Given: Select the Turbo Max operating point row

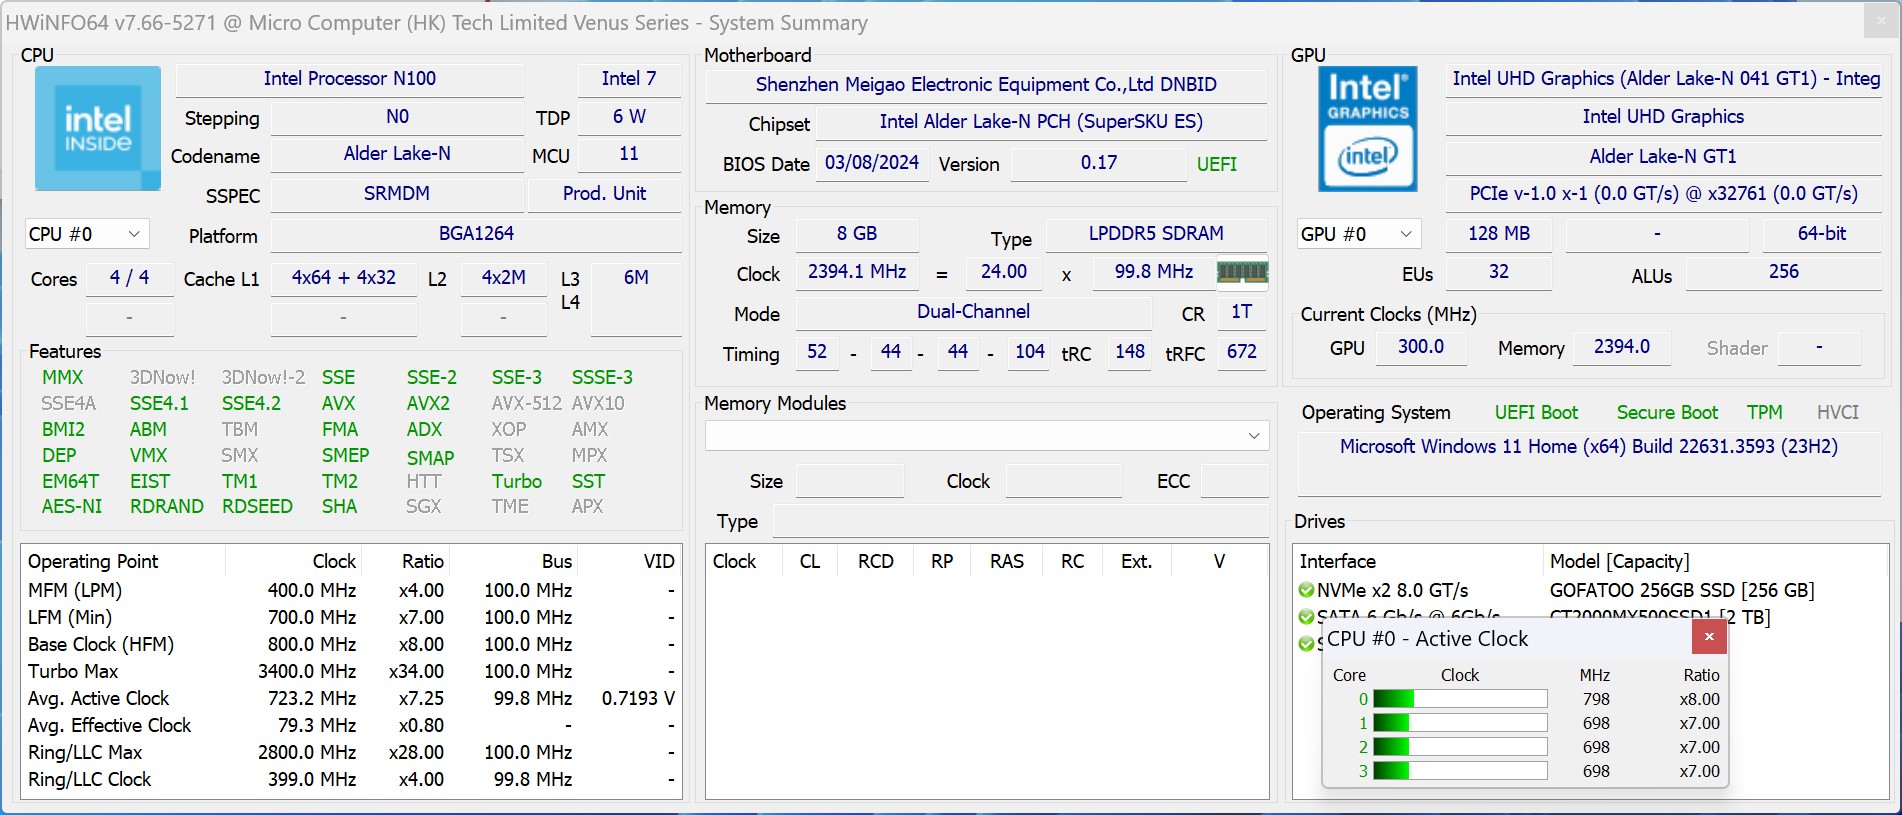Looking at the screenshot, I should point(351,671).
